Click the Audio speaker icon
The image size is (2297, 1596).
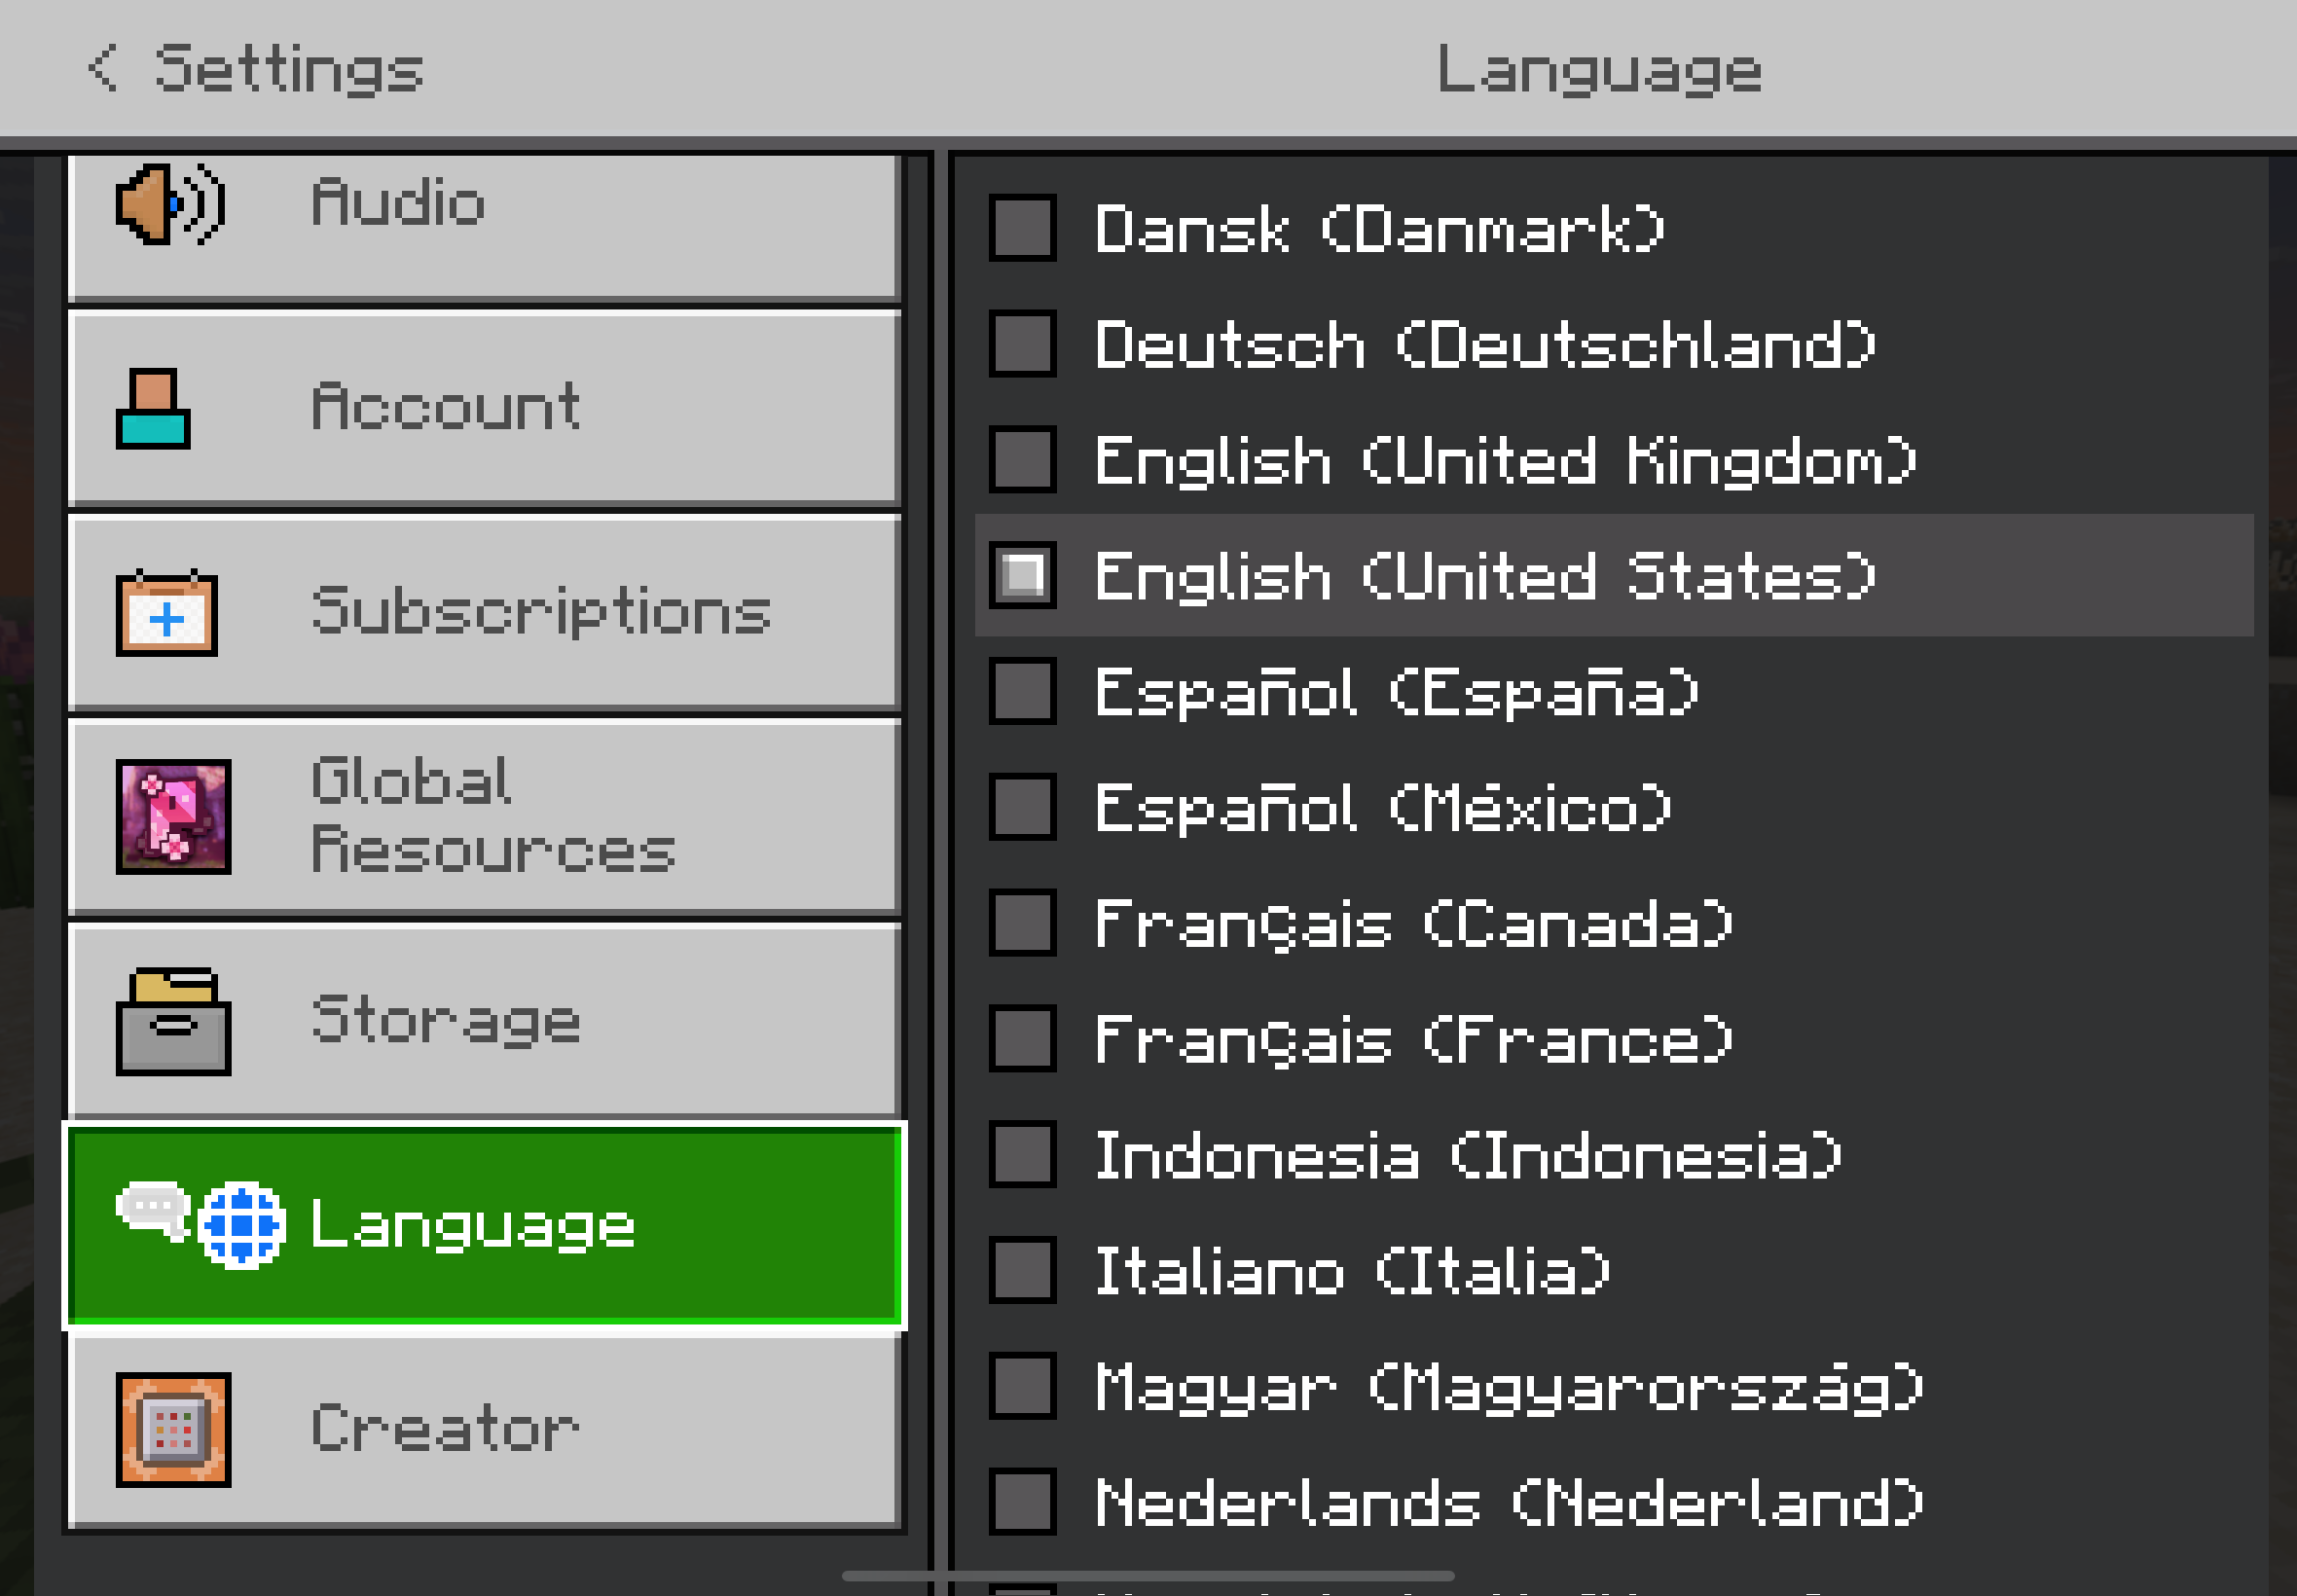(170, 205)
